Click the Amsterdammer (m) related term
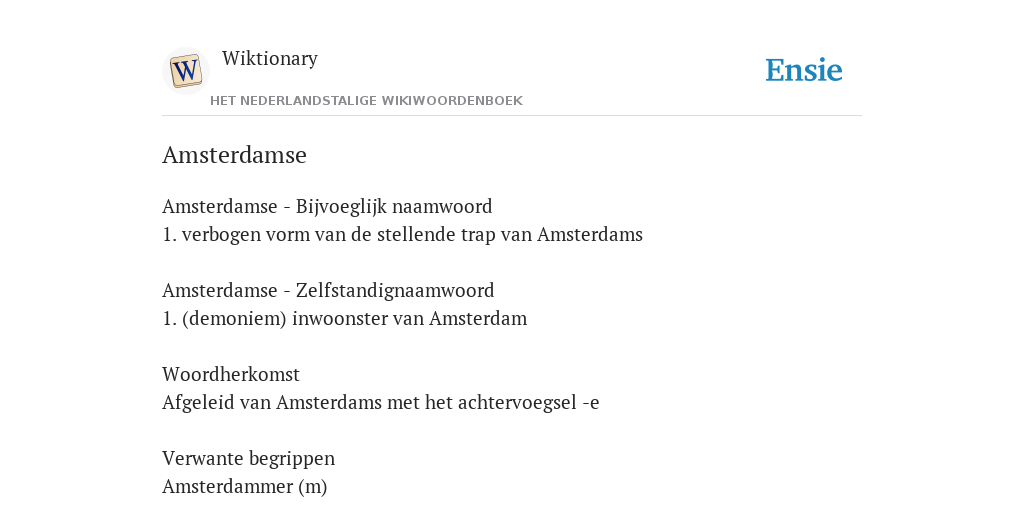This screenshot has height=512, width=1024. pos(245,487)
